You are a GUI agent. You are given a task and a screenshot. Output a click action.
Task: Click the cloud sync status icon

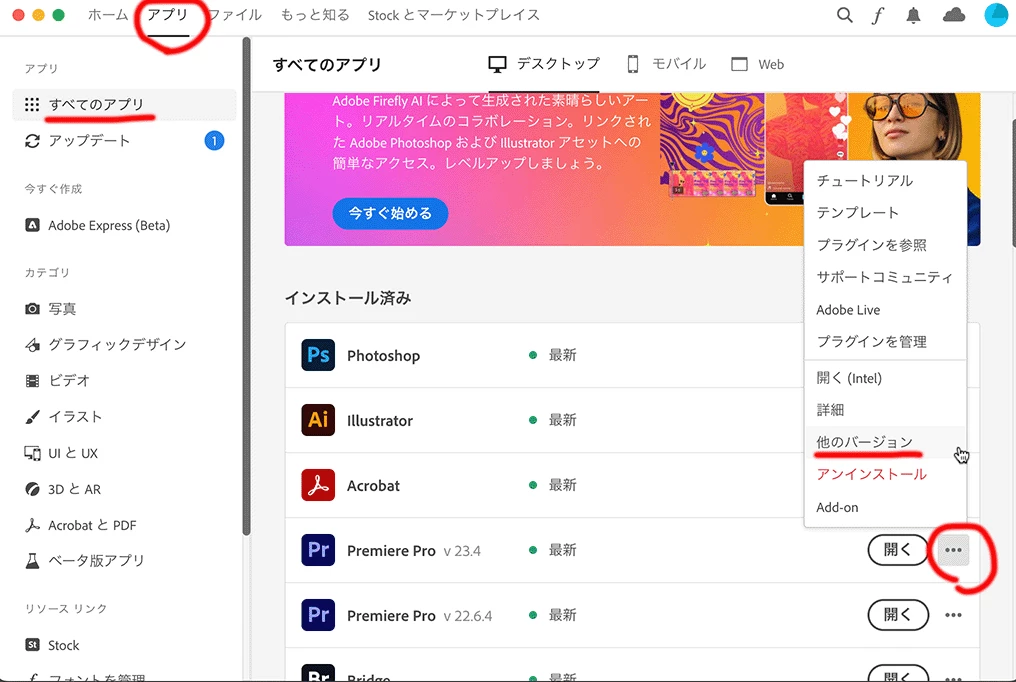click(x=954, y=15)
